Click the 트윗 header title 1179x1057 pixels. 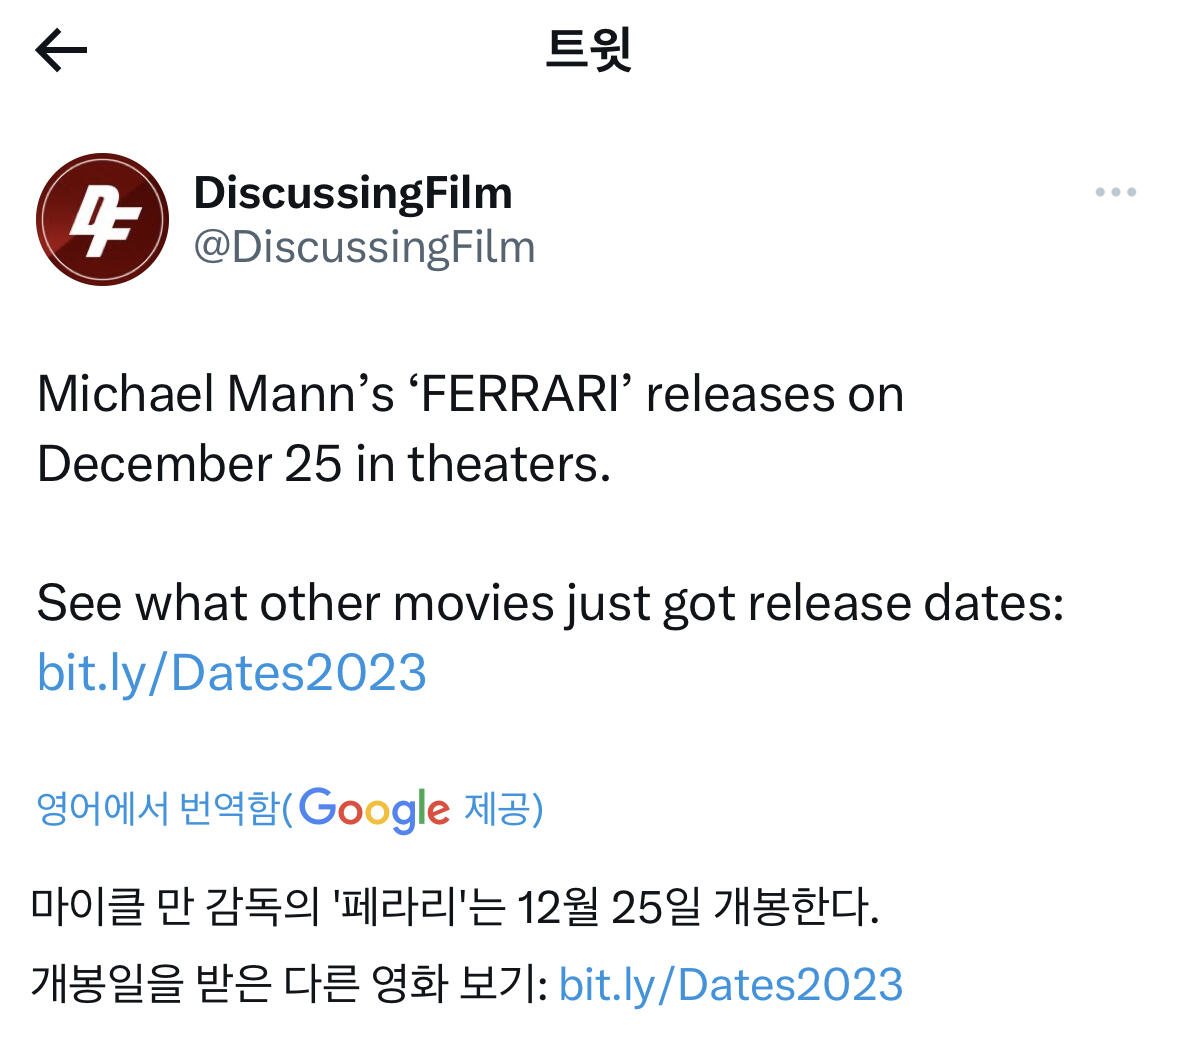[589, 50]
